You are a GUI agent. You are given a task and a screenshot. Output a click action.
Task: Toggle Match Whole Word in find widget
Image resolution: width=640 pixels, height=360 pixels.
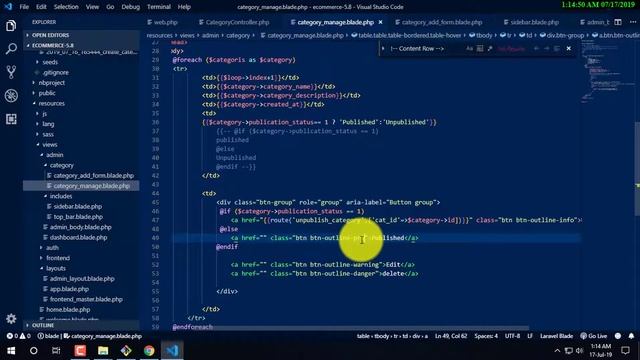pyautogui.click(x=480, y=49)
